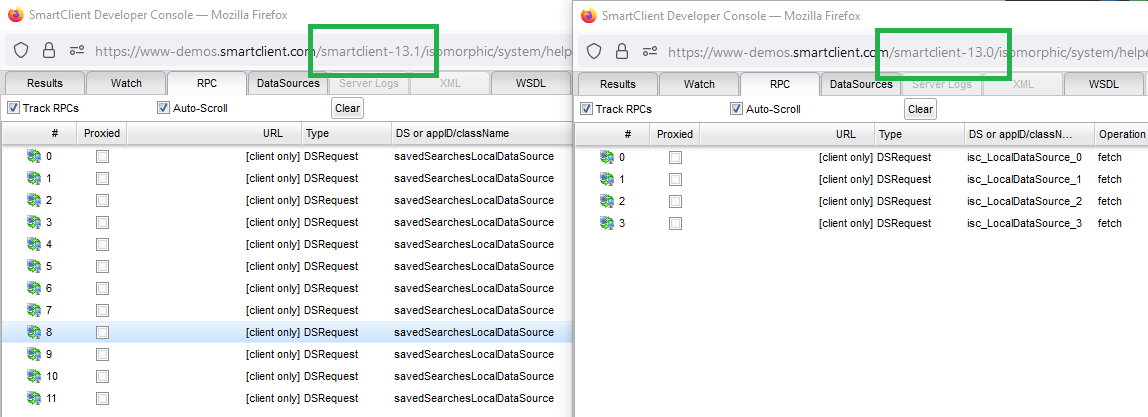The image size is (1148, 417).
Task: Select the RPC tab in right window
Action: pos(780,84)
